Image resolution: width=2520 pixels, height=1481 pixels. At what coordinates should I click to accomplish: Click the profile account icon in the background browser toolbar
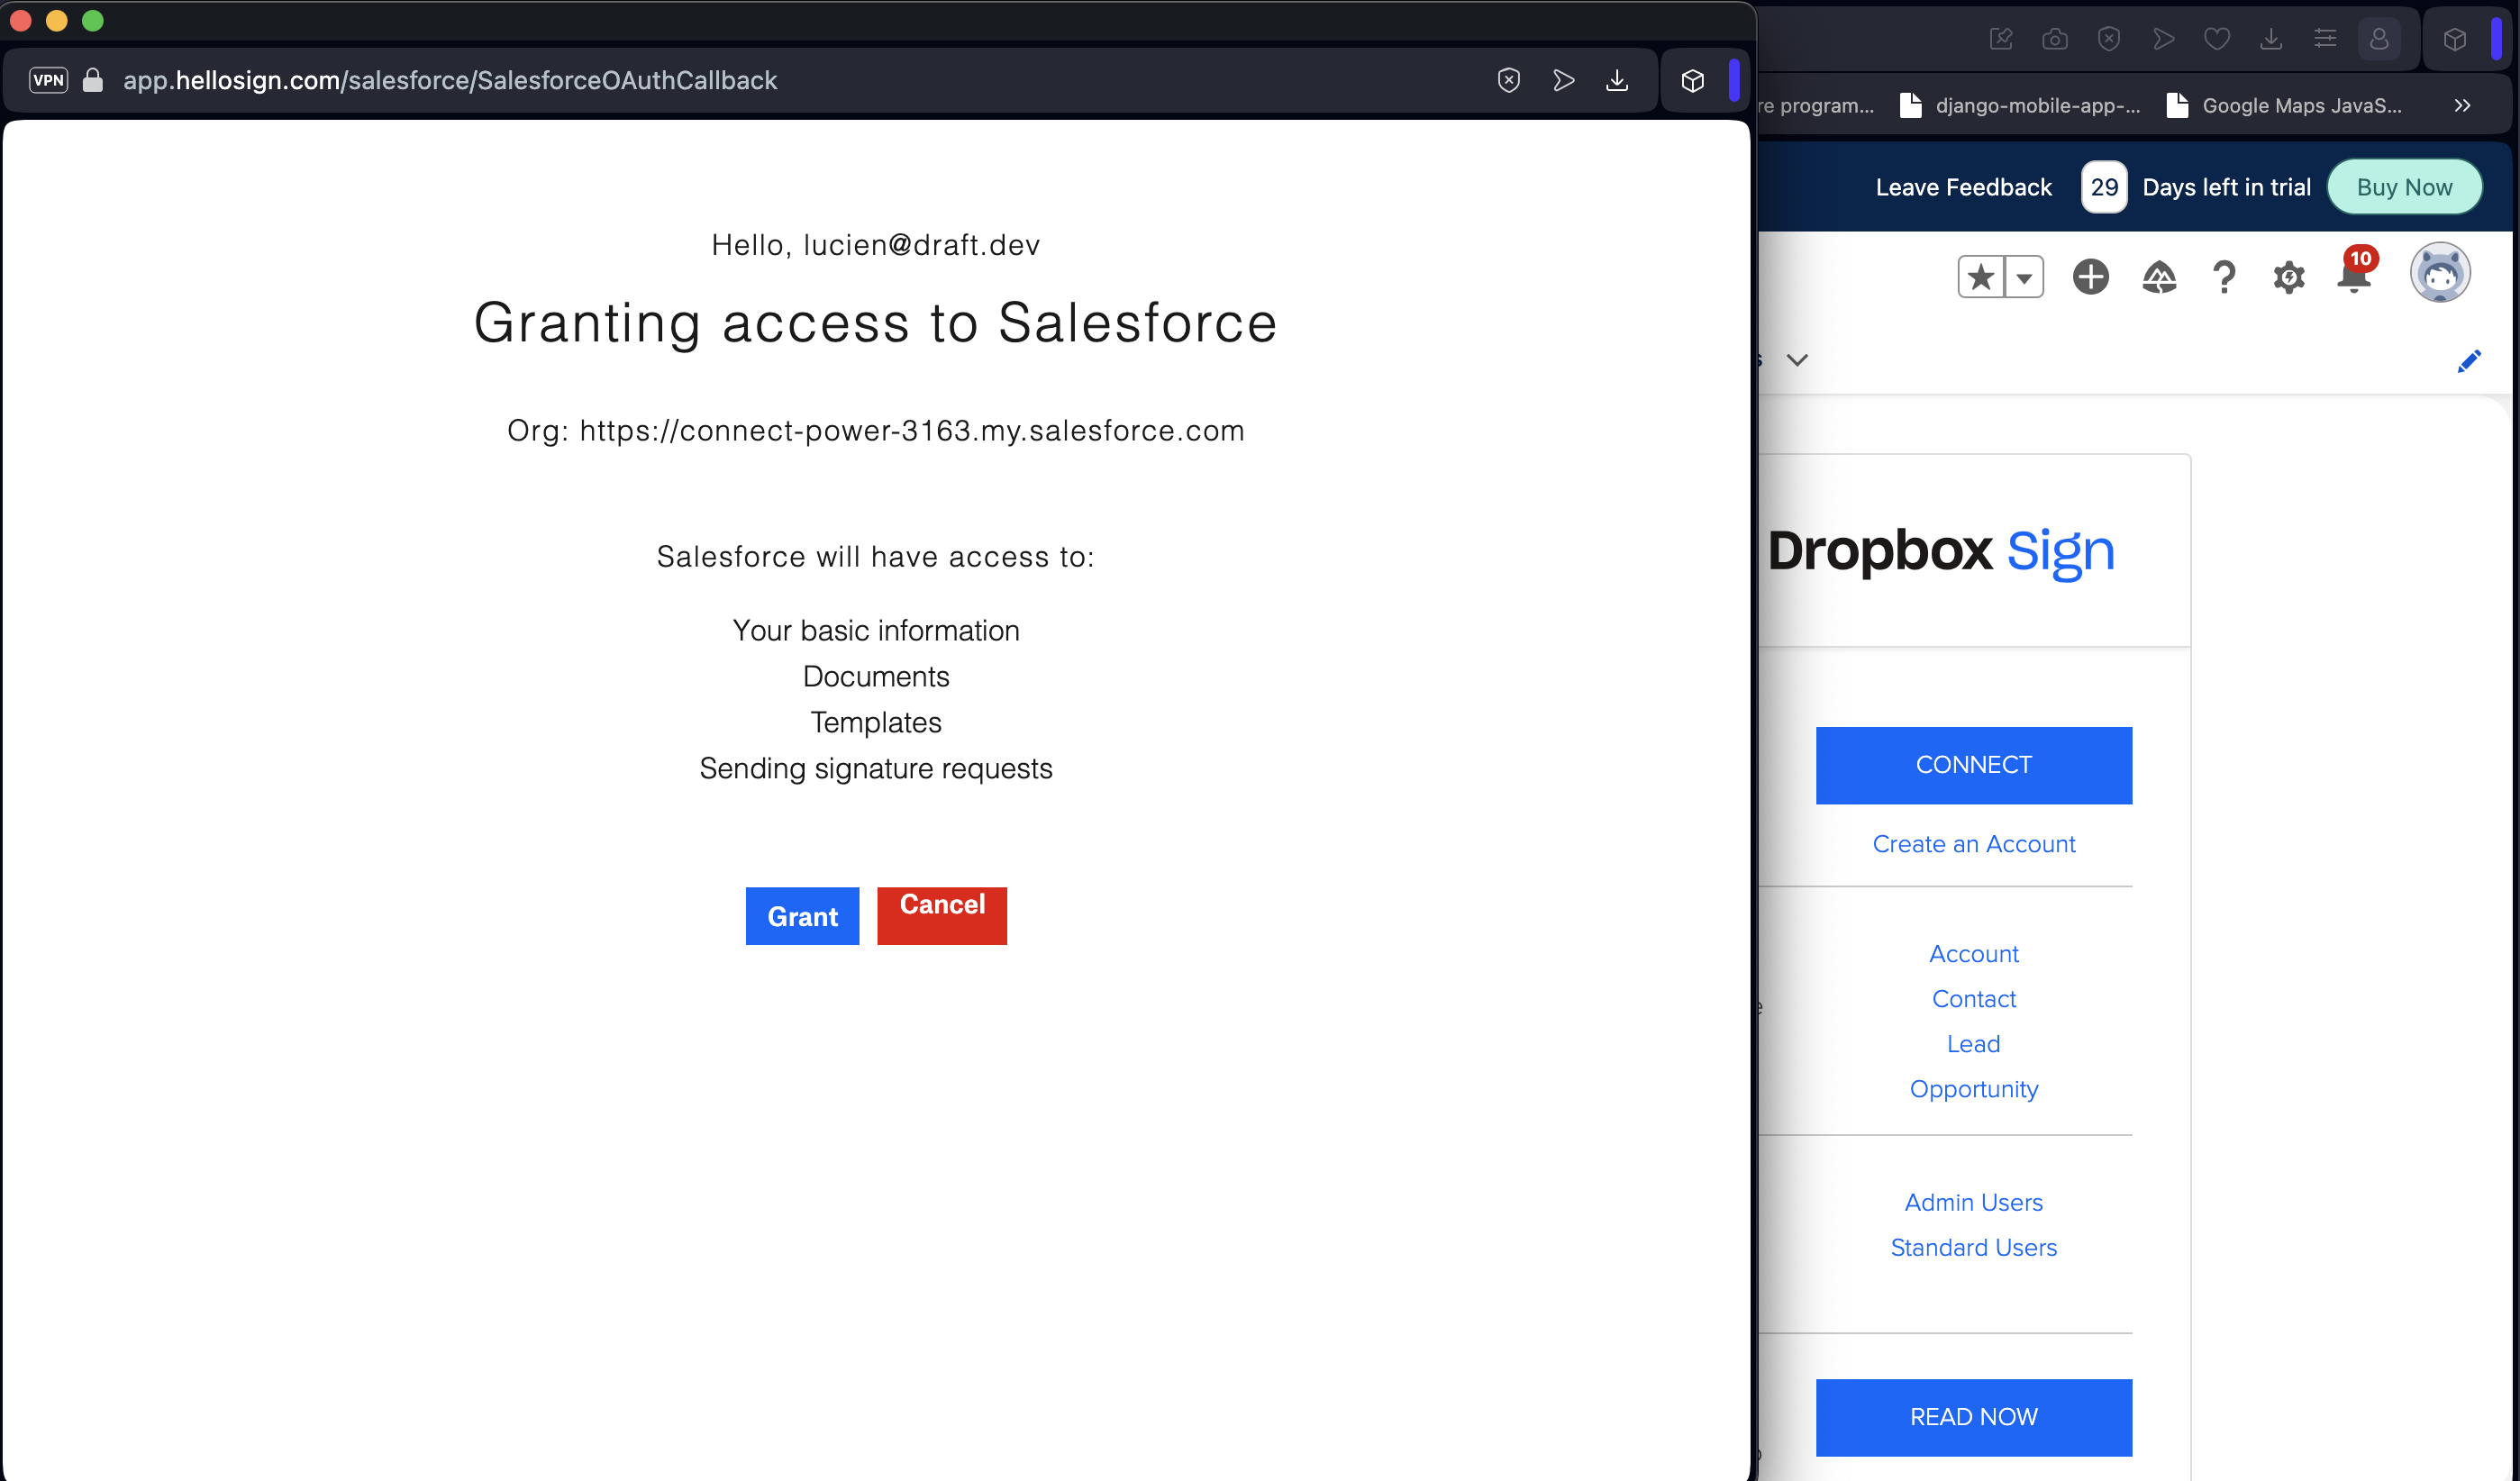click(2379, 39)
